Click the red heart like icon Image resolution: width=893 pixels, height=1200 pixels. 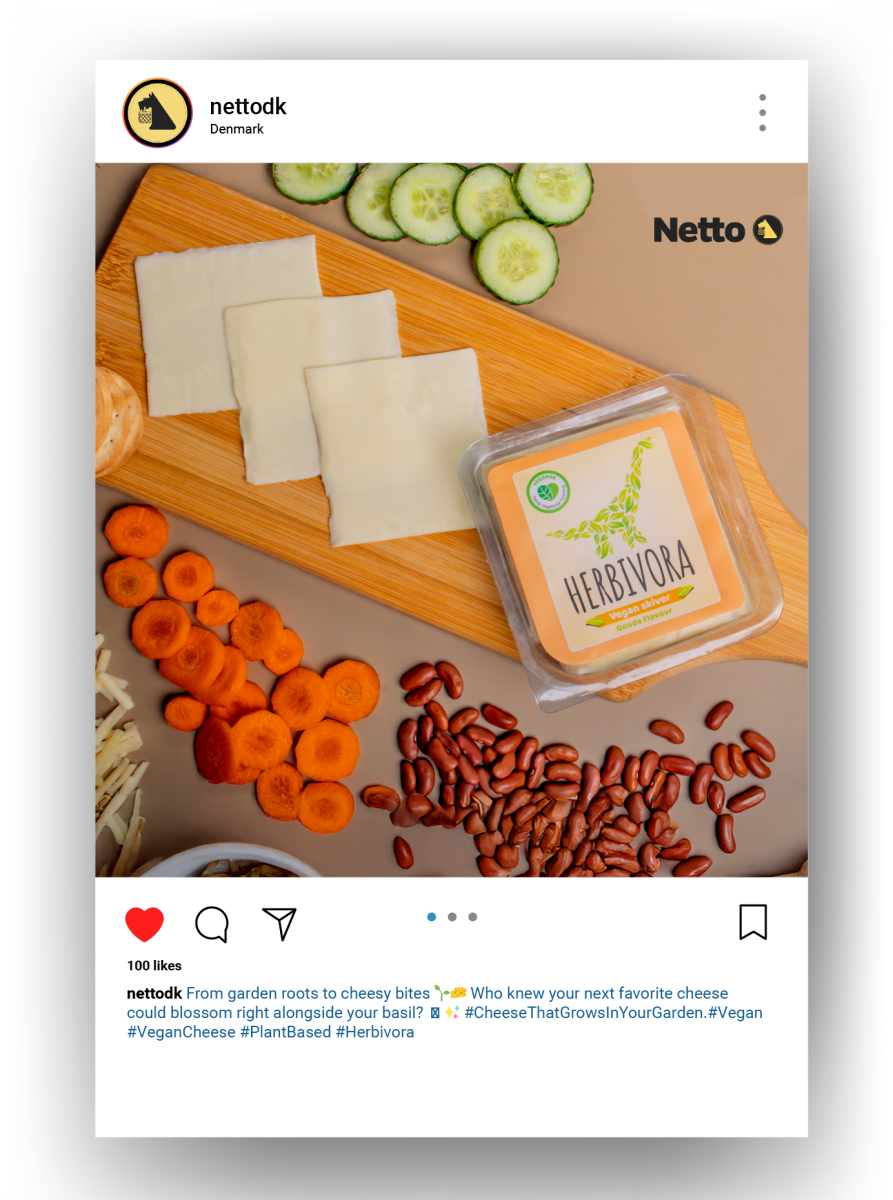click(144, 924)
